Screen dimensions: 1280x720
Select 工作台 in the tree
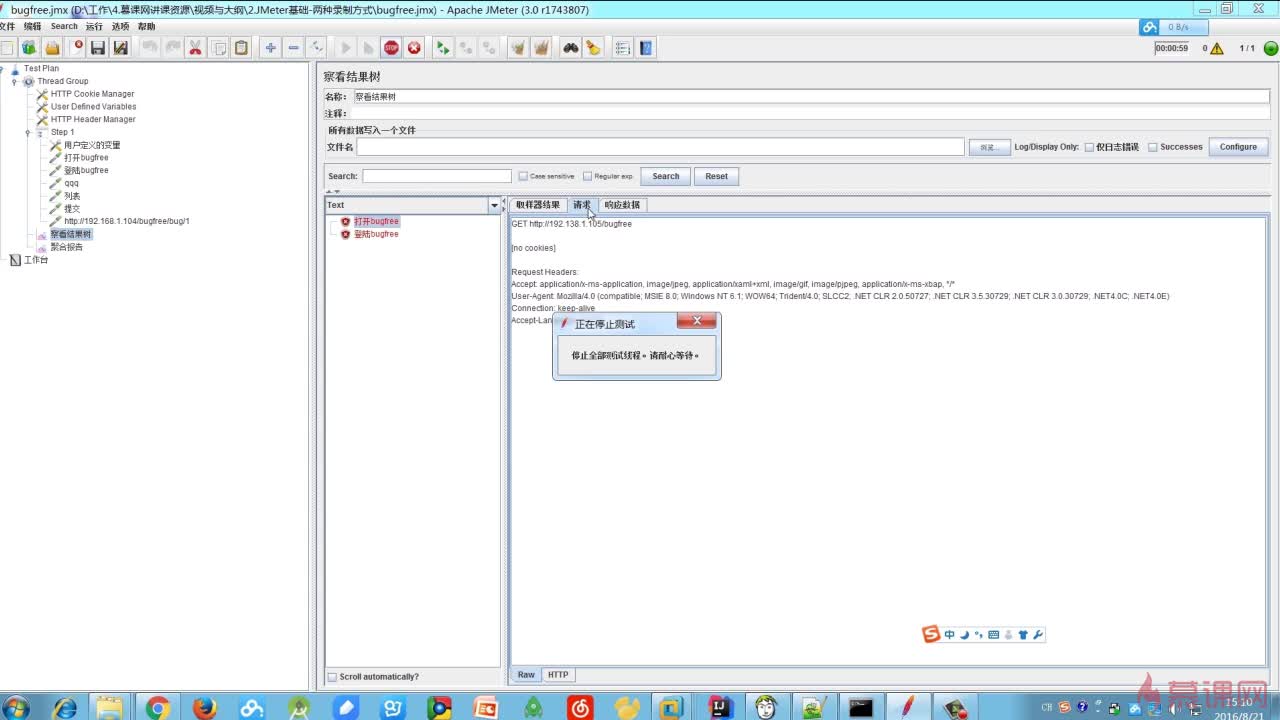36,260
